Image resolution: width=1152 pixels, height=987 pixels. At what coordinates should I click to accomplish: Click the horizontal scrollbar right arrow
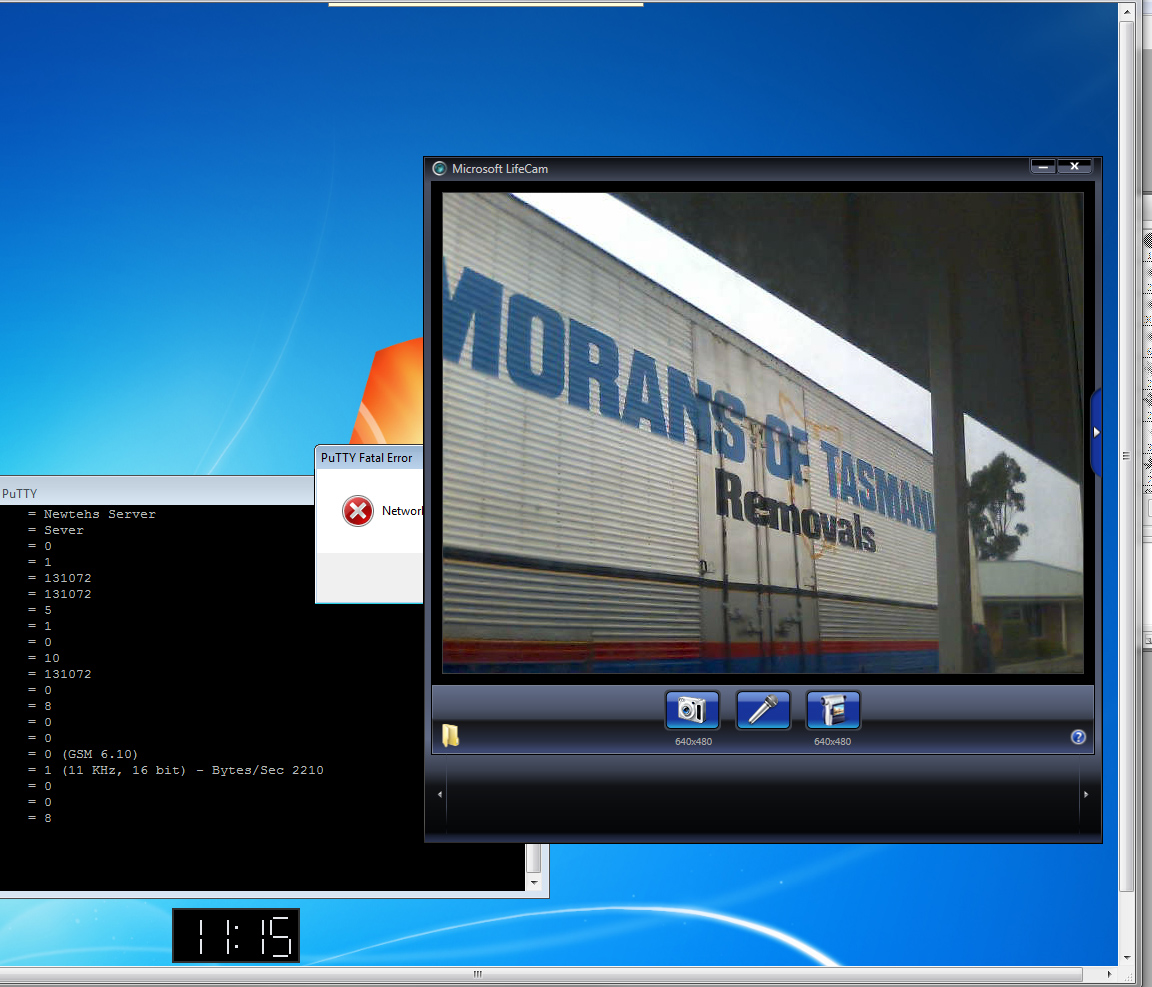(1109, 975)
